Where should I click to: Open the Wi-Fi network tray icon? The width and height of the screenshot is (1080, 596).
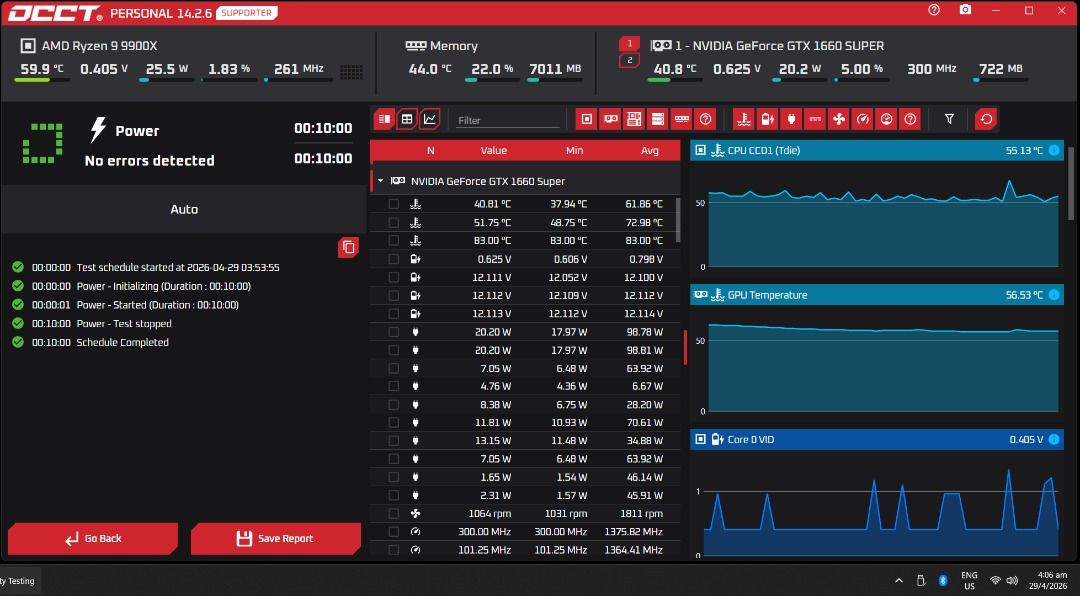point(995,580)
